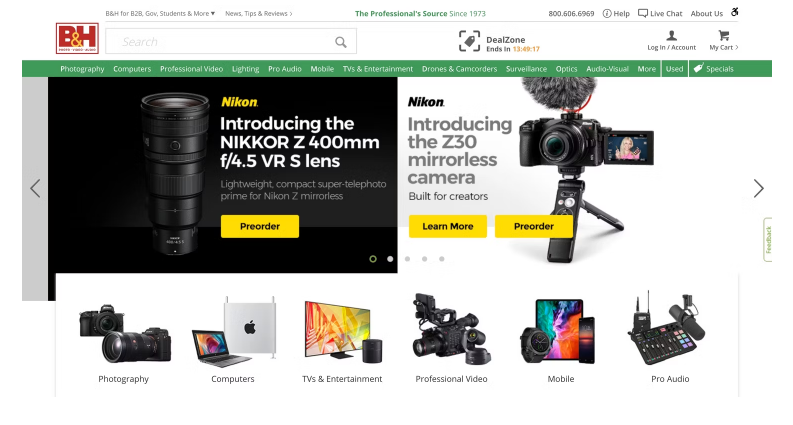Click the B&H logo
Image resolution: width=793 pixels, height=425 pixels.
[x=77, y=38]
